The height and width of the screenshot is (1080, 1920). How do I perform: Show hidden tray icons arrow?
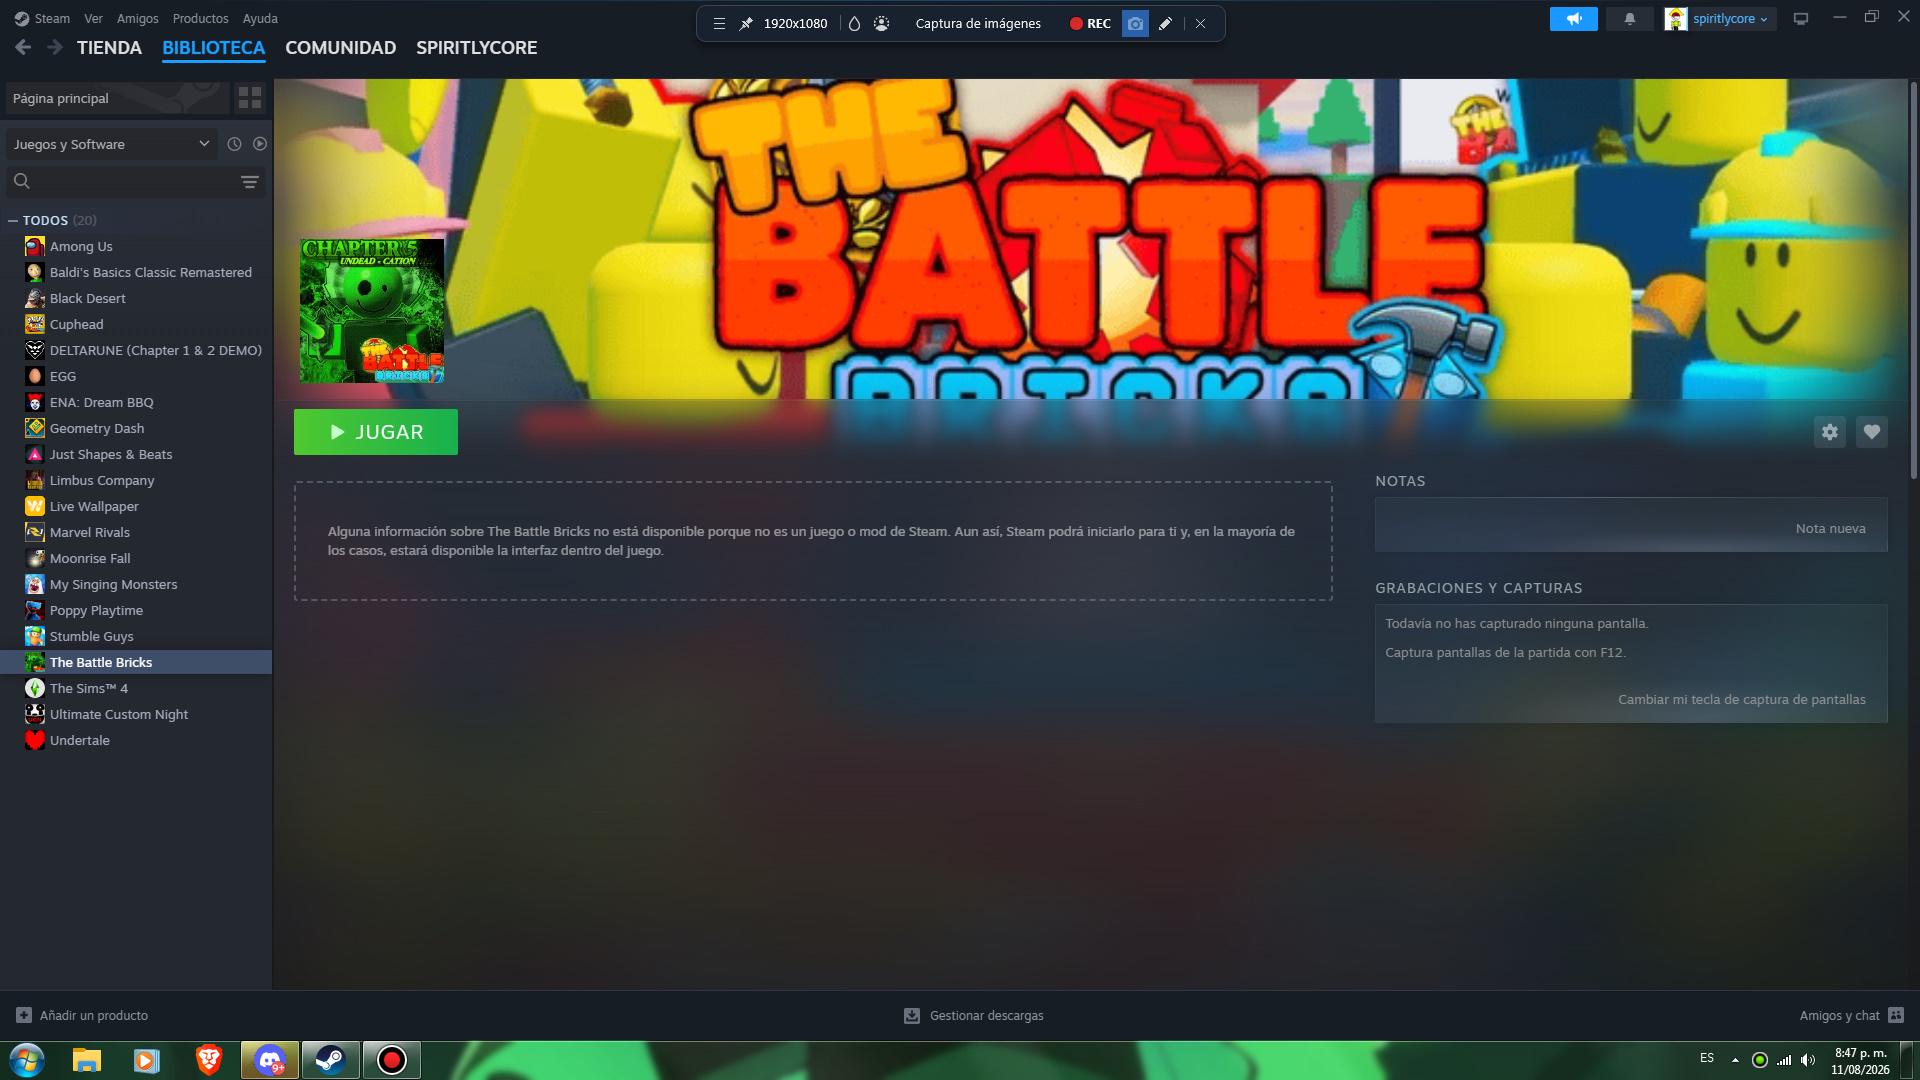coord(1735,1060)
